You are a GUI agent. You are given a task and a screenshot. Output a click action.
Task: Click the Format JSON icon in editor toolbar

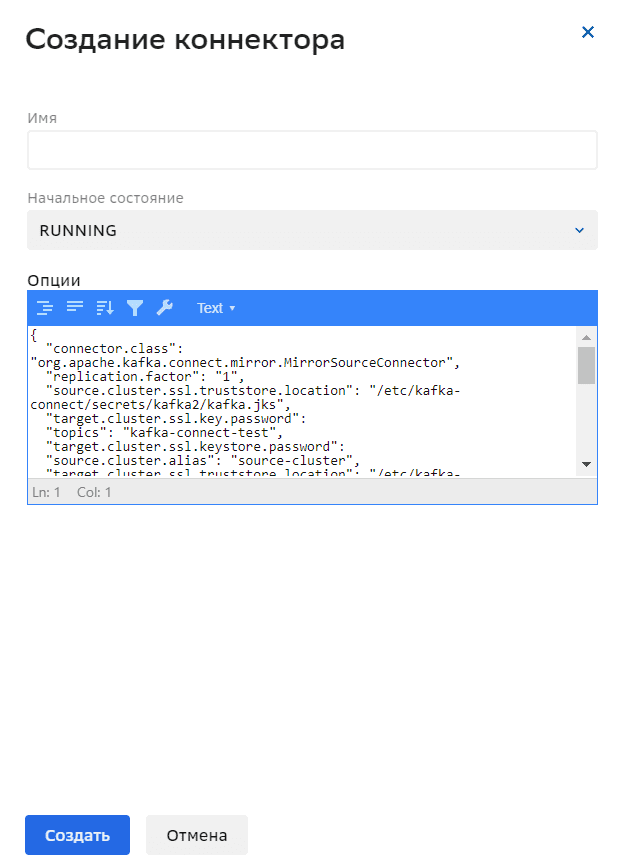45,308
